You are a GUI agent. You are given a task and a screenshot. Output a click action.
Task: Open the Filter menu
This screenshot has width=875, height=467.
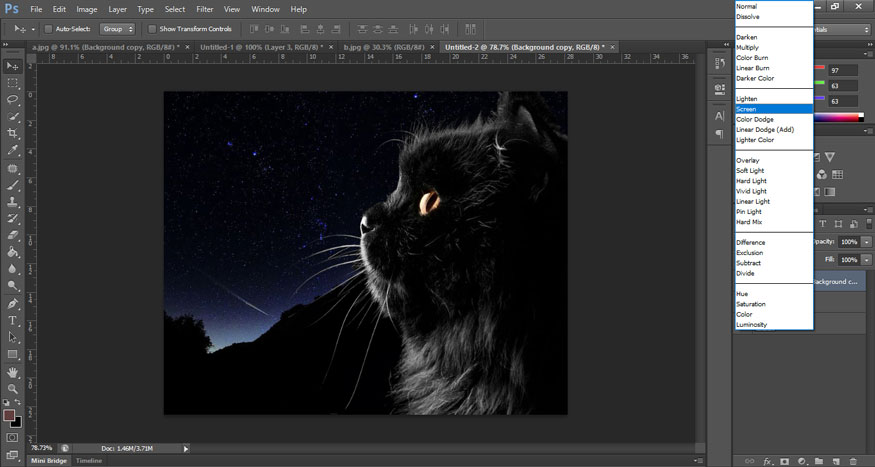(205, 9)
